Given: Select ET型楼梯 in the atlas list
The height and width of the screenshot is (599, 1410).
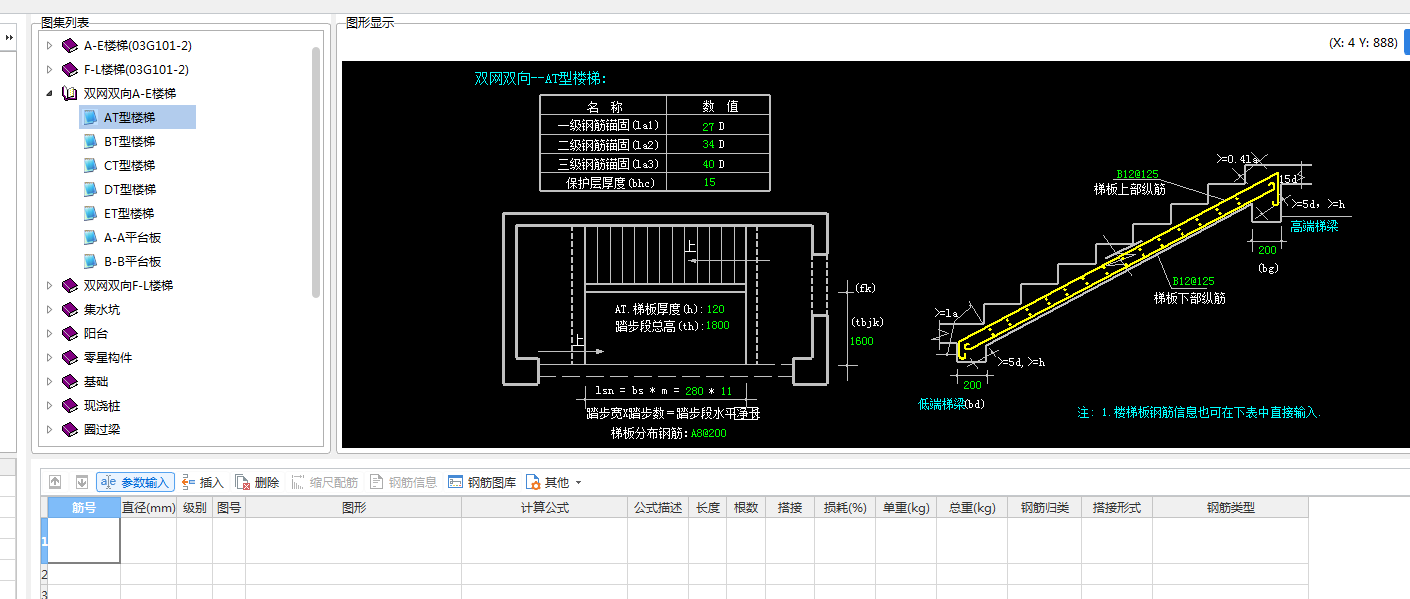Looking at the screenshot, I should coord(129,214).
